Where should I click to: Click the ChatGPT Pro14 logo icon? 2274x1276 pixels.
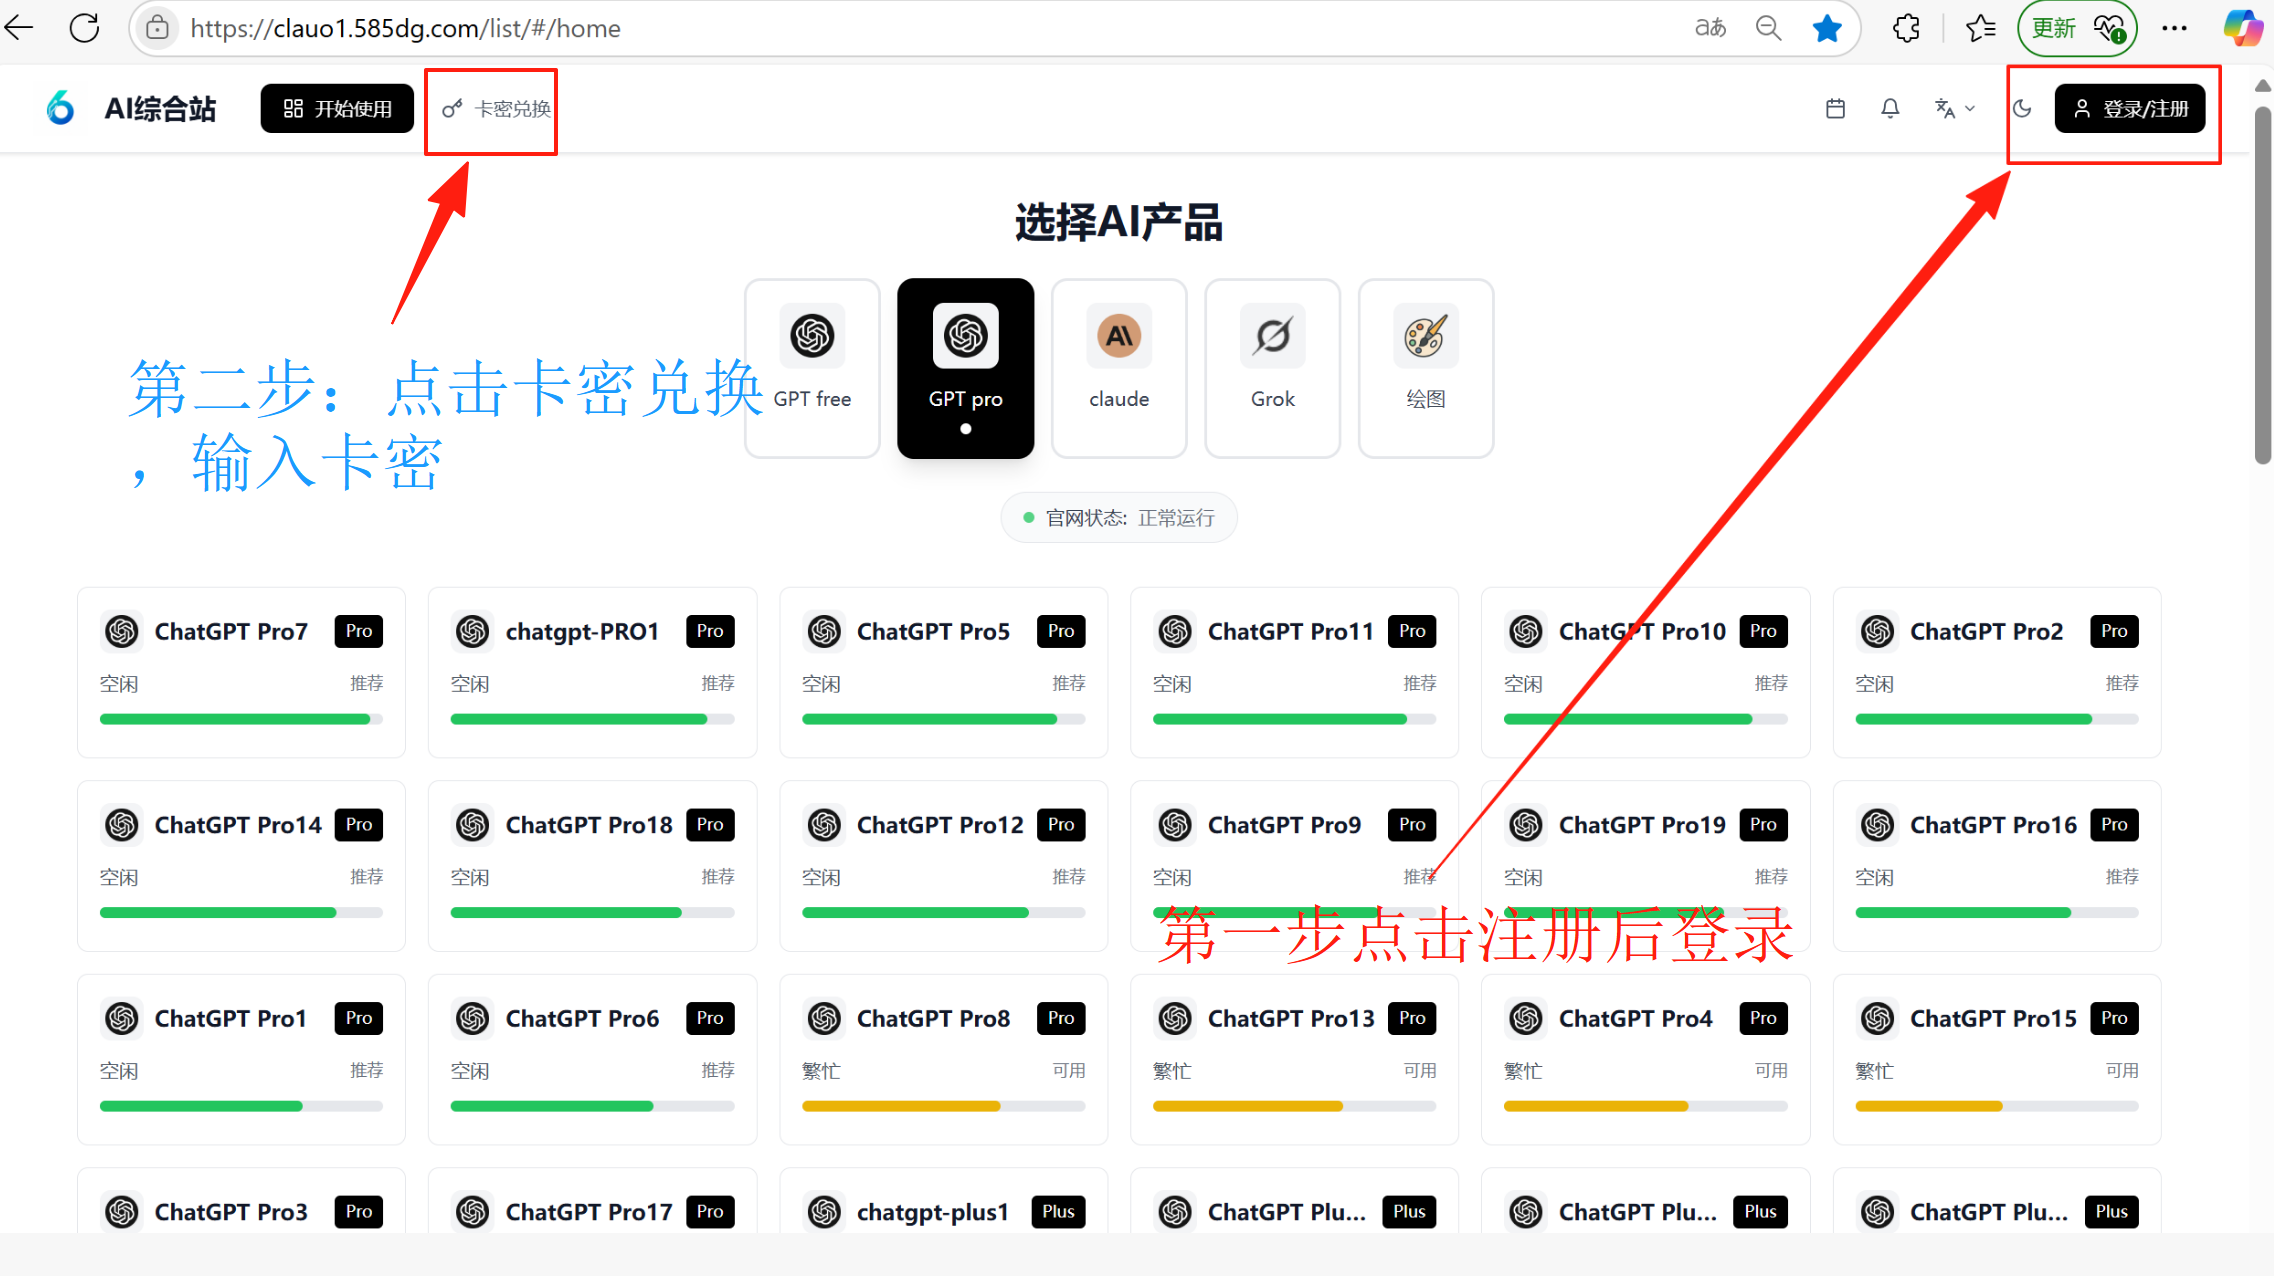122,825
